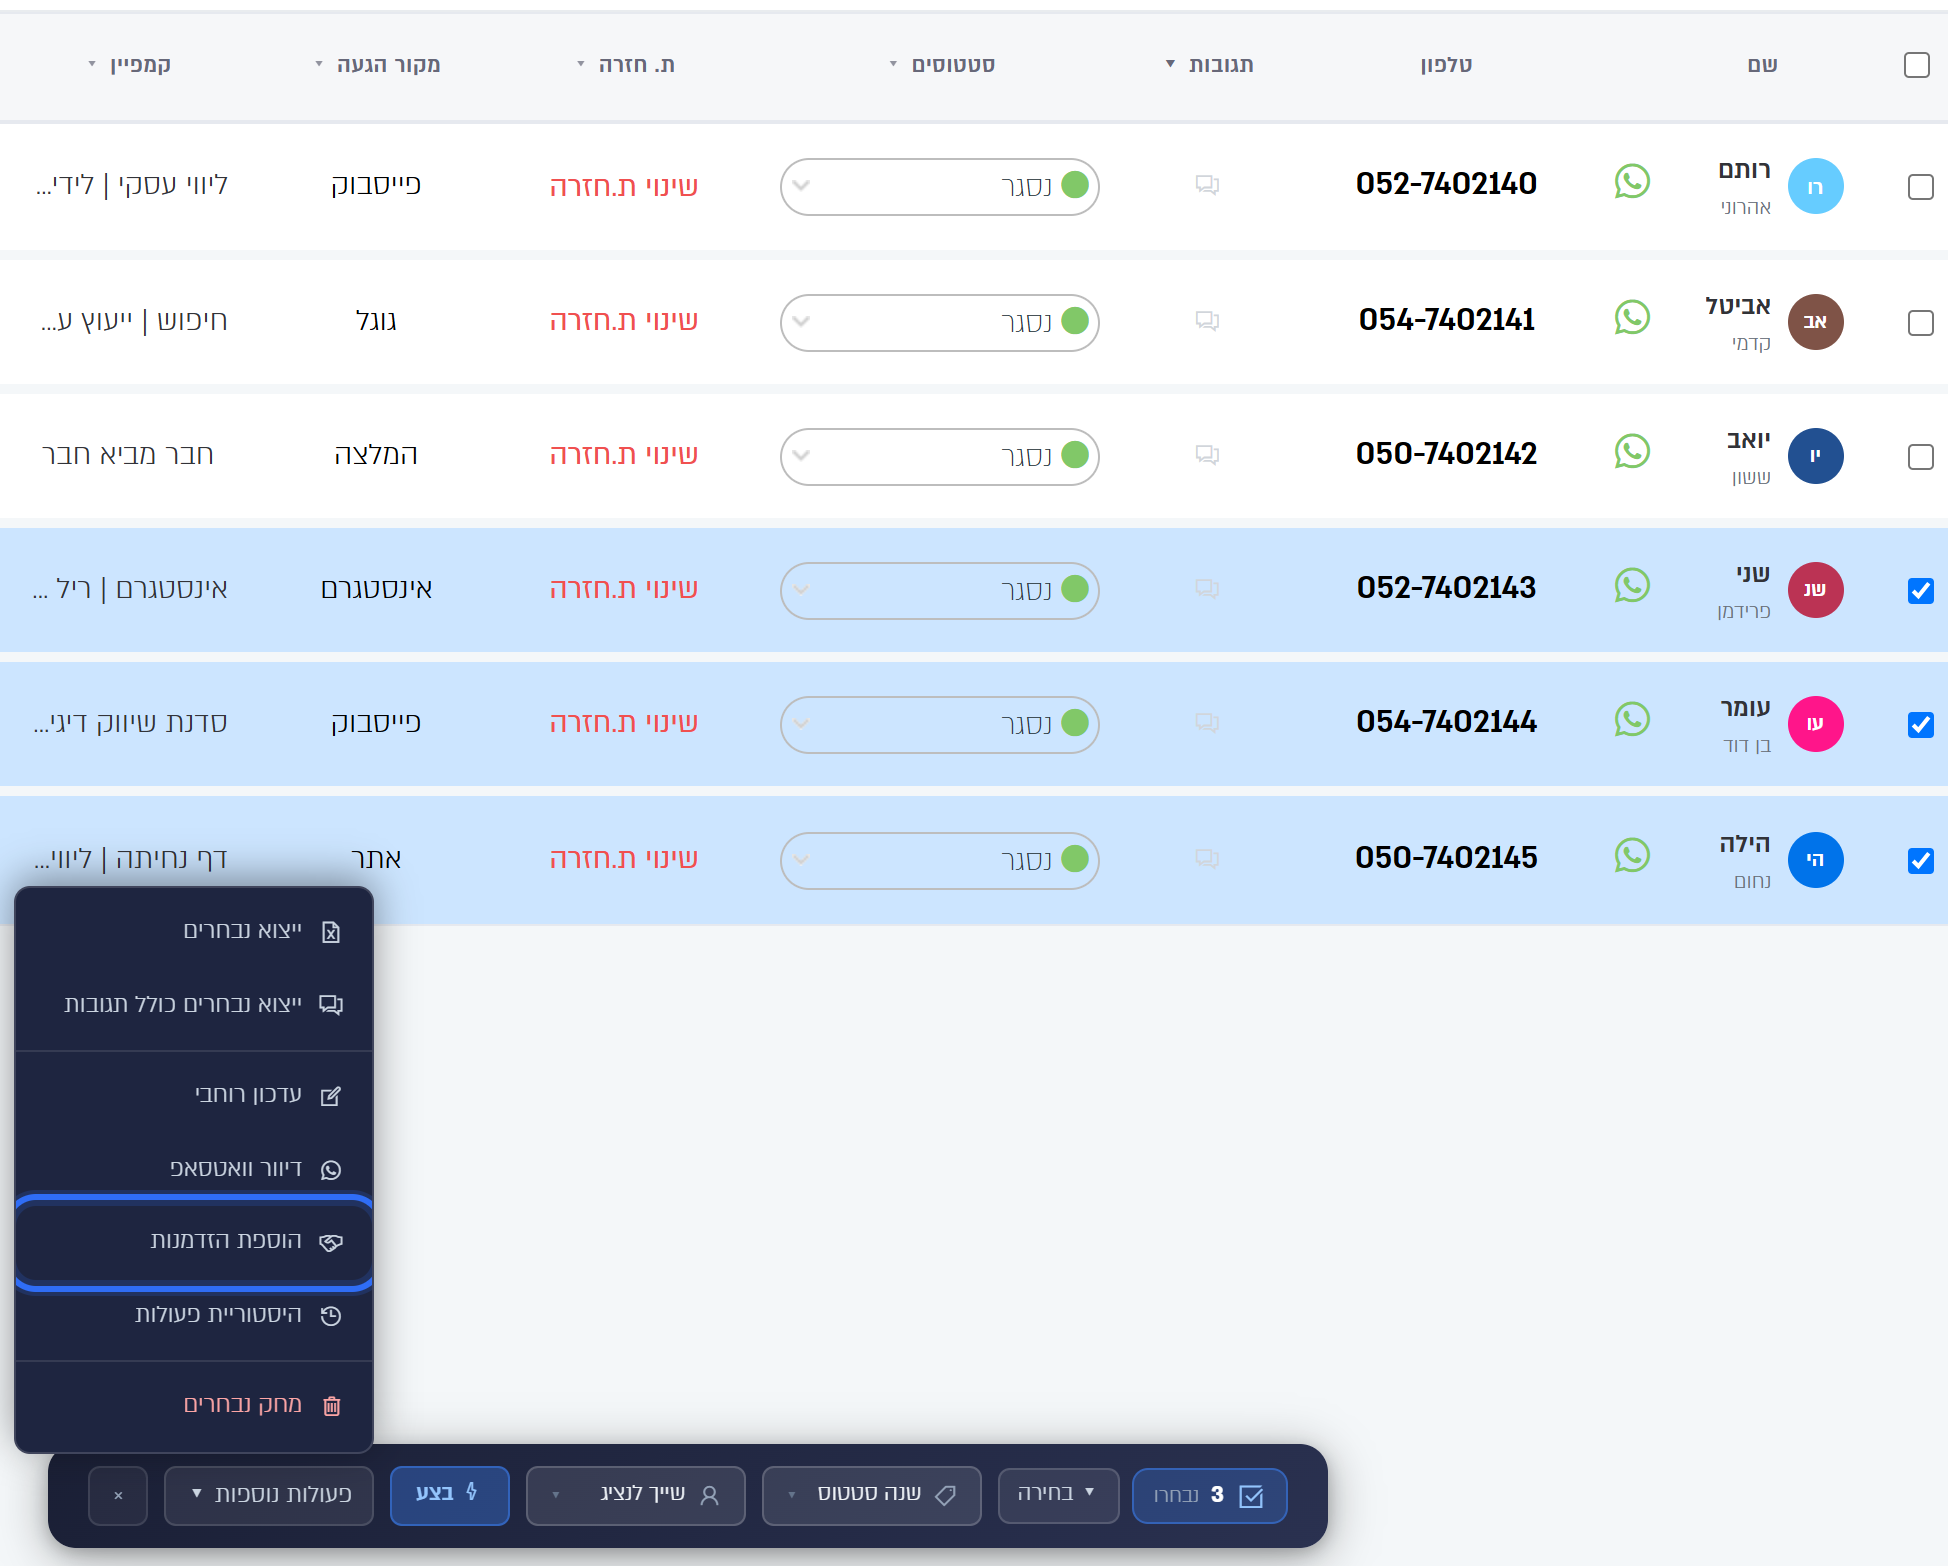The image size is (1948, 1566).
Task: Open WhatsApp chat for רותם אהרוני
Action: (1632, 182)
